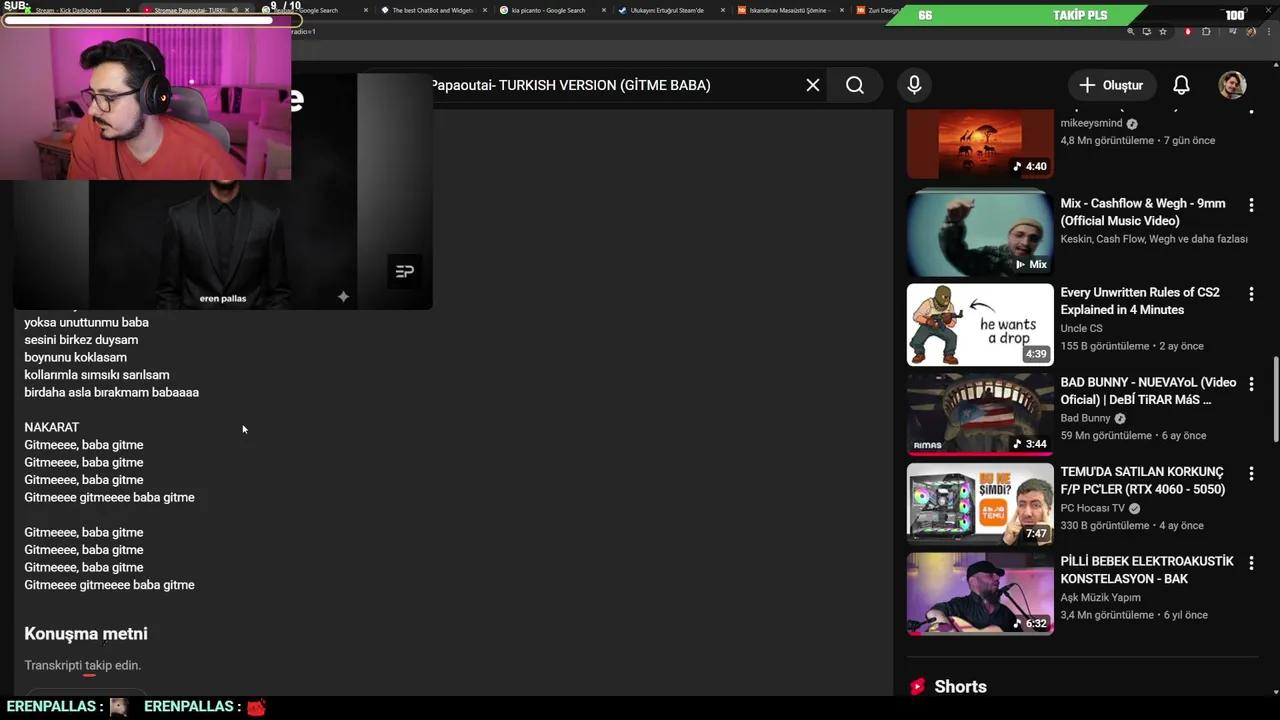Open the YouTube account avatar menu
This screenshot has width=1280, height=720.
point(1232,85)
